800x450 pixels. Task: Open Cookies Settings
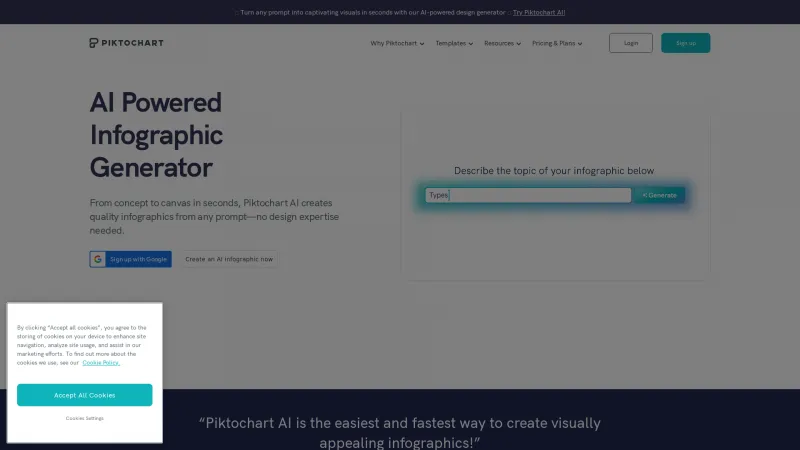85,418
